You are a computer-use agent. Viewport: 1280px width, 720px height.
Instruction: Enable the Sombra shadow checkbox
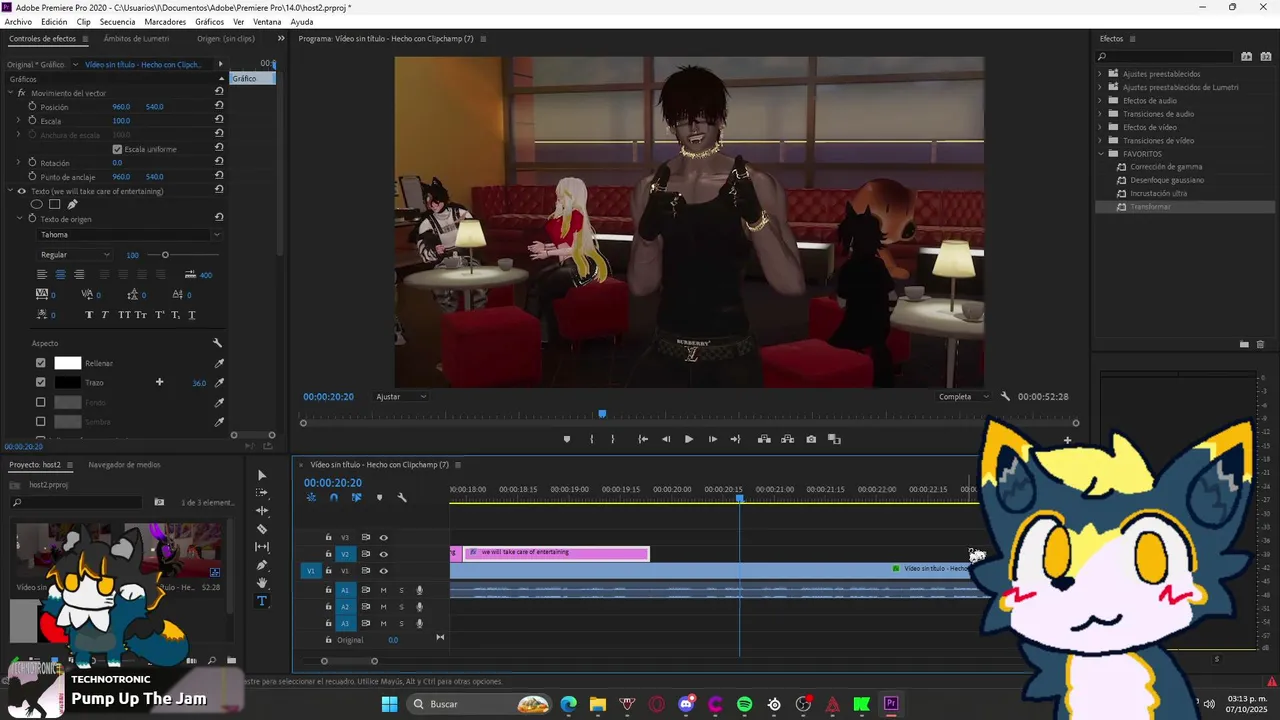click(x=41, y=422)
